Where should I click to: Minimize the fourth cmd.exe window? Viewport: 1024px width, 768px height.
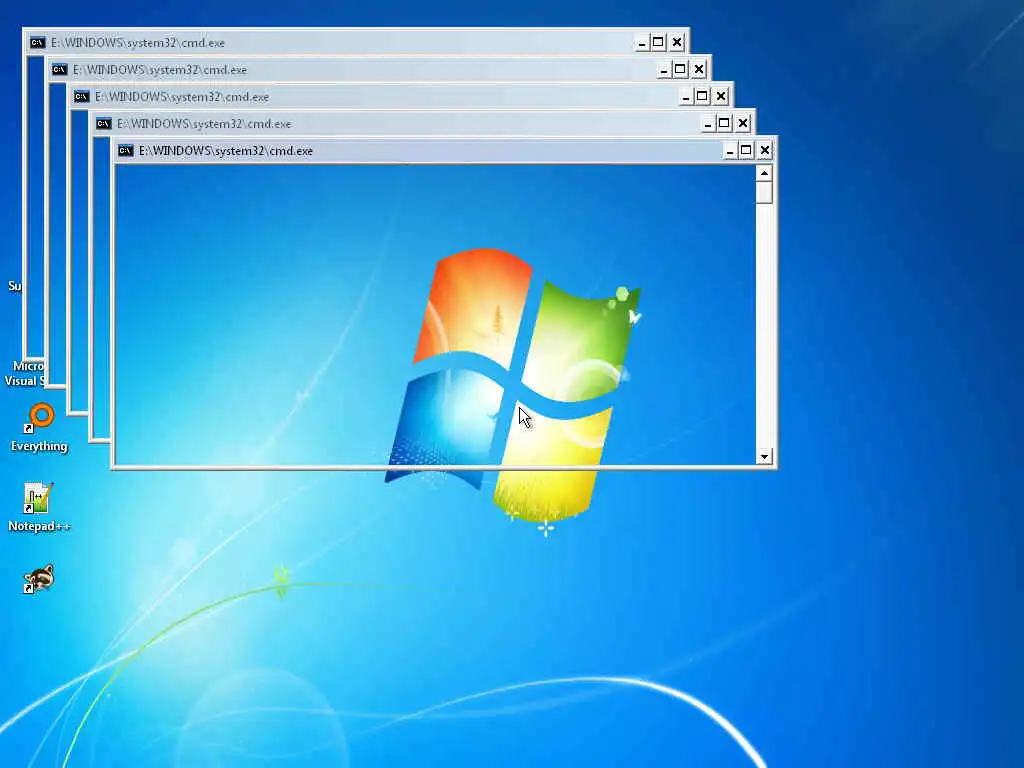click(x=708, y=123)
